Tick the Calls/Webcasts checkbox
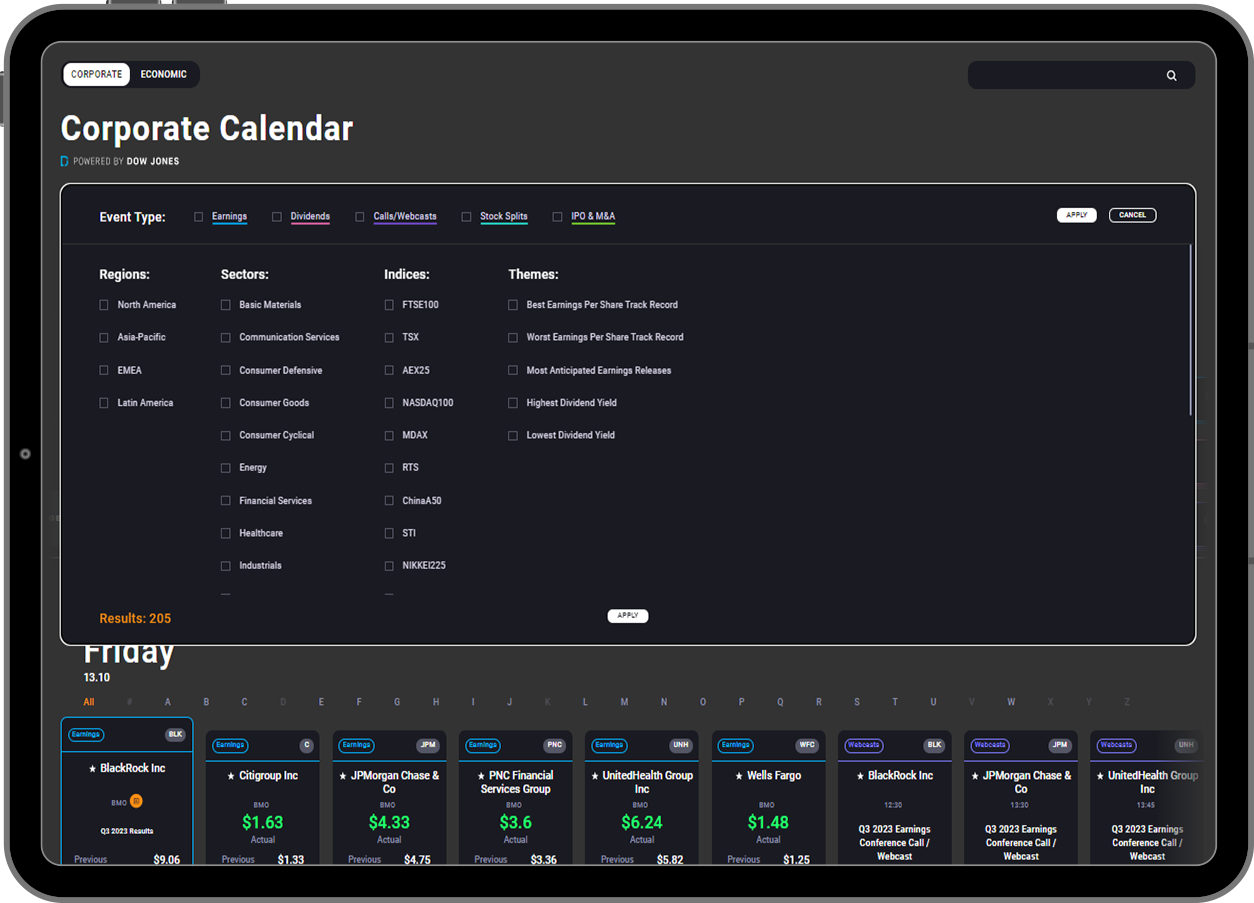Image resolution: width=1254 pixels, height=903 pixels. pyautogui.click(x=360, y=216)
